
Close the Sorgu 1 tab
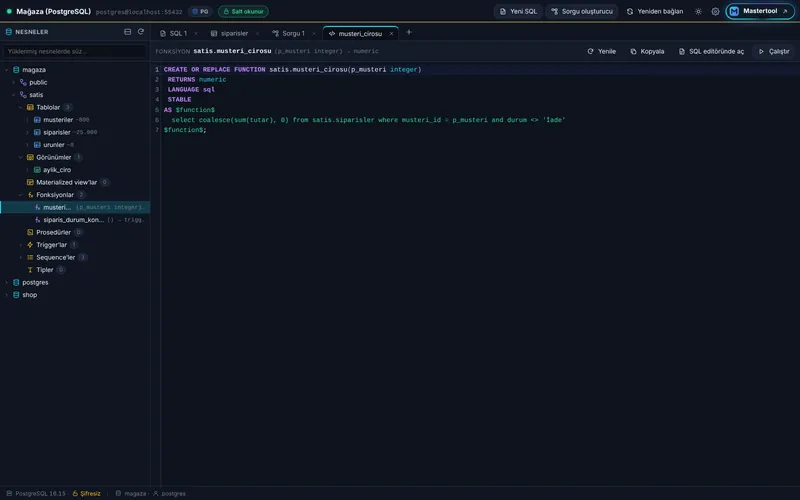point(313,34)
